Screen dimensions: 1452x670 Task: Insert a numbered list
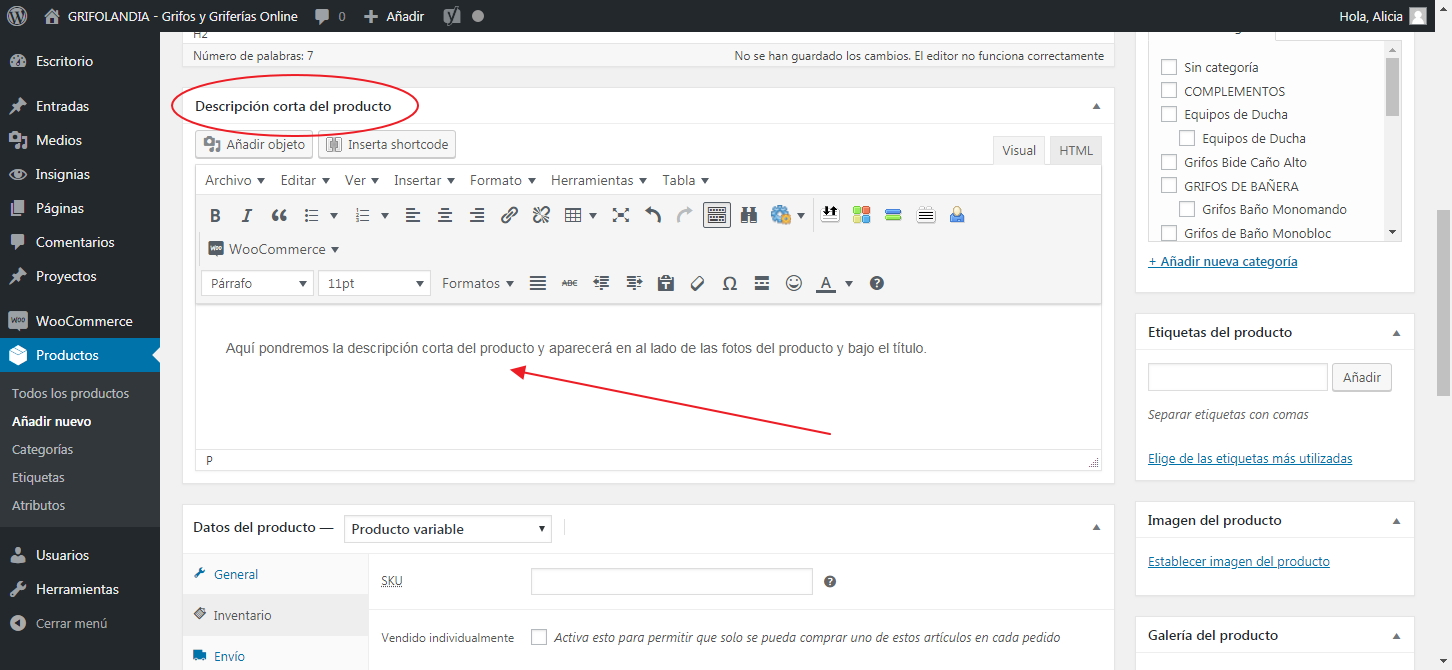pos(365,215)
